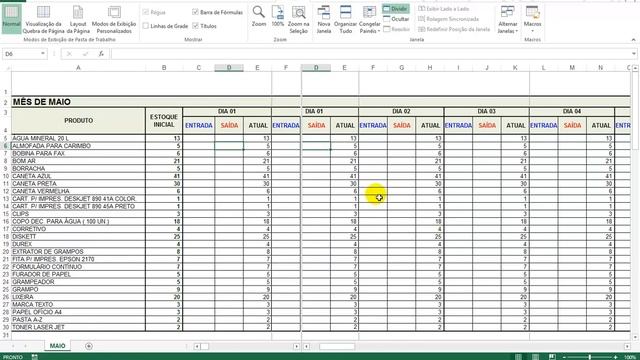Click the vertical scrollbar down arrow
The width and height of the screenshot is (640, 360).
point(635,337)
